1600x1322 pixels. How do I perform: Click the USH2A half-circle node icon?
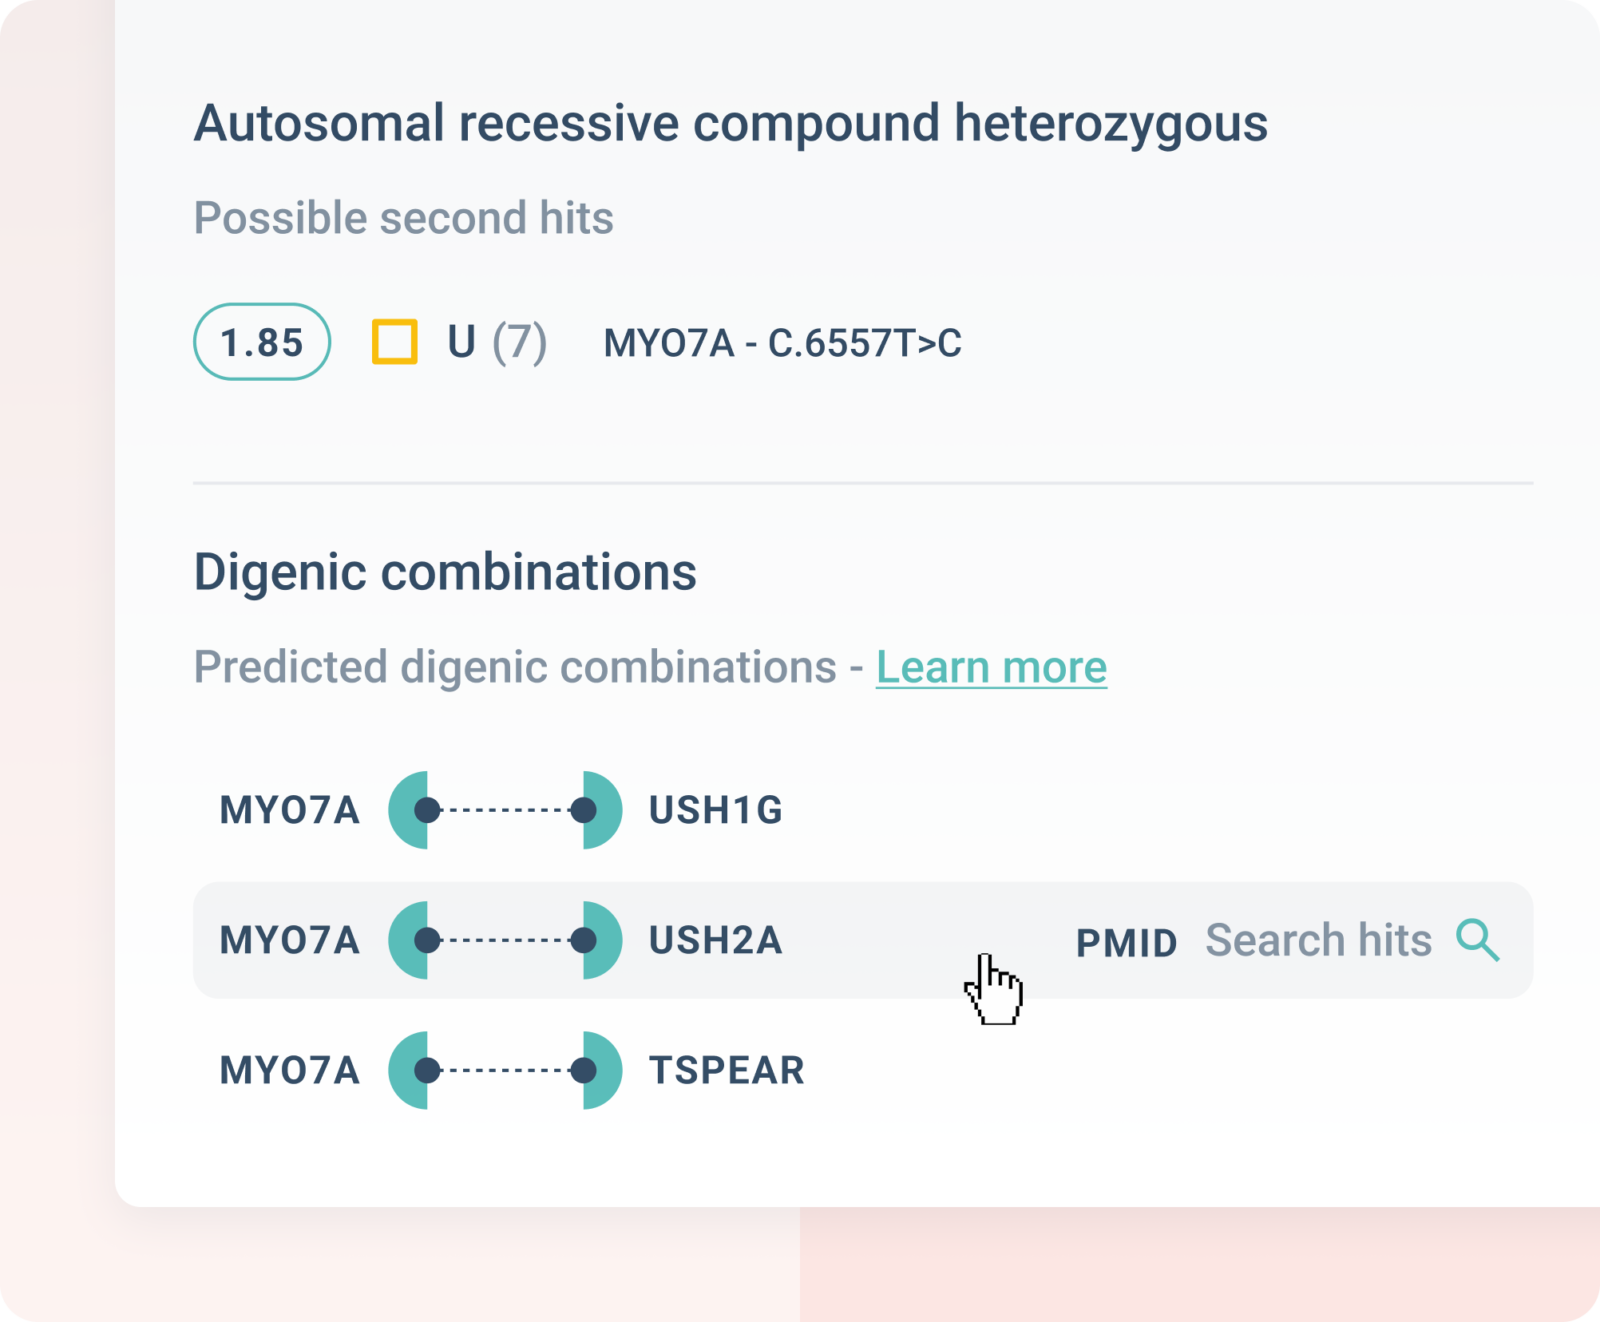click(x=603, y=940)
